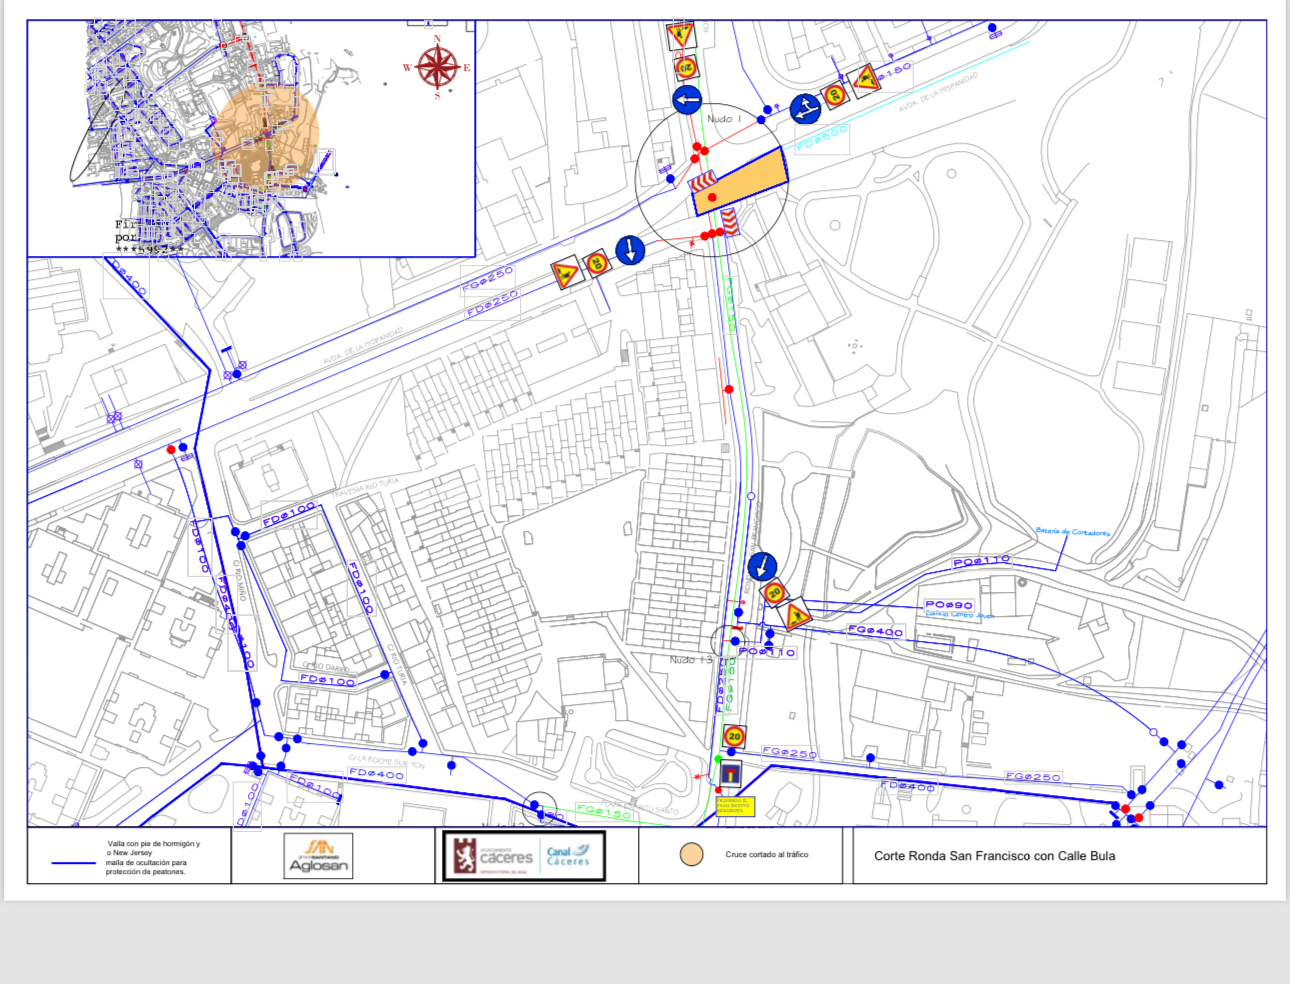The width and height of the screenshot is (1290, 984).
Task: Click the dead-end road sign above the yellow note
Action: pos(730,775)
